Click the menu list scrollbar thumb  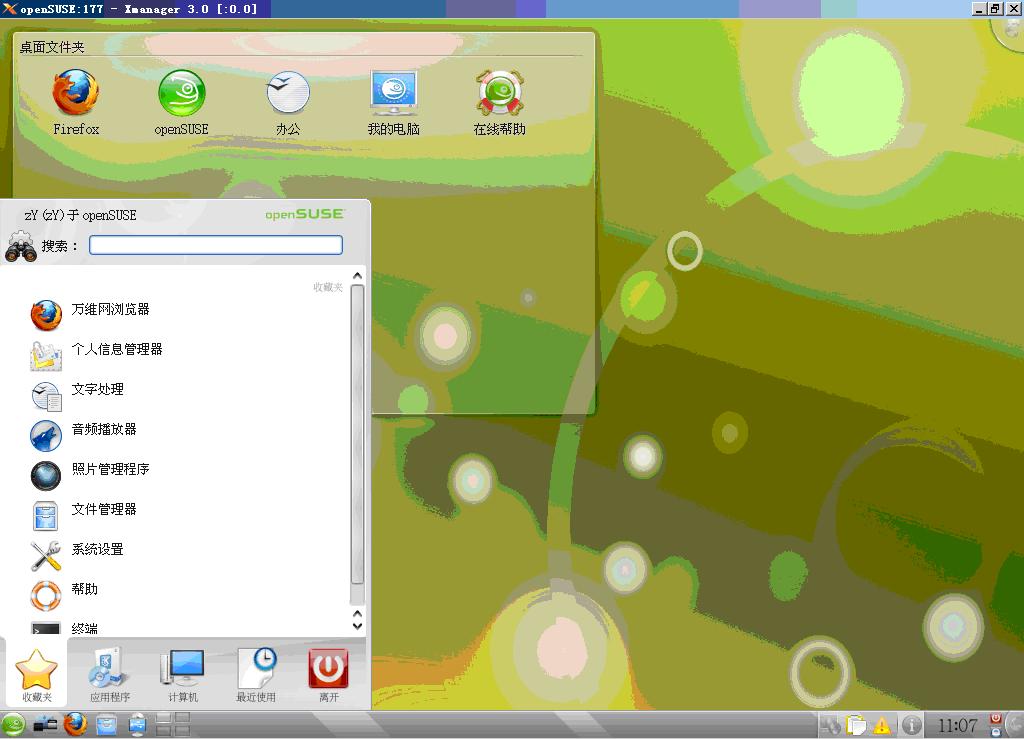(357, 434)
